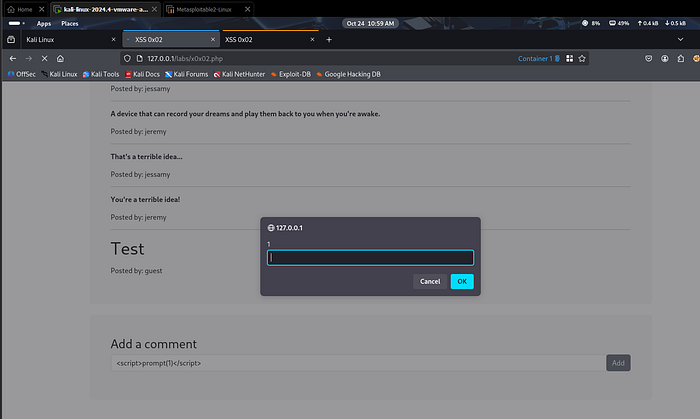
Task: Click the You're a terrible idea! comment
Action: click(x=145, y=199)
